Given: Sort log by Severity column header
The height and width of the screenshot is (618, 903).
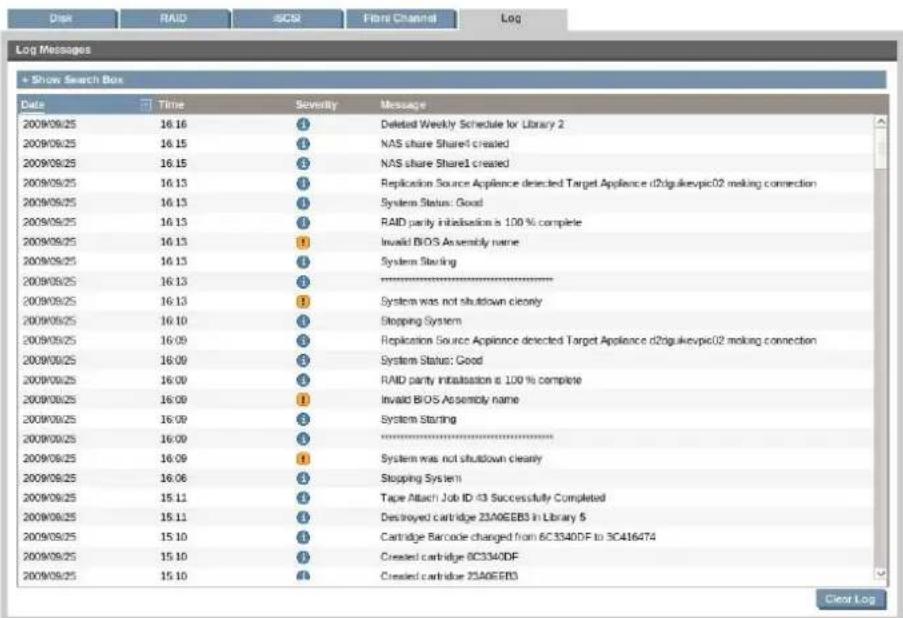Looking at the screenshot, I should pos(316,105).
